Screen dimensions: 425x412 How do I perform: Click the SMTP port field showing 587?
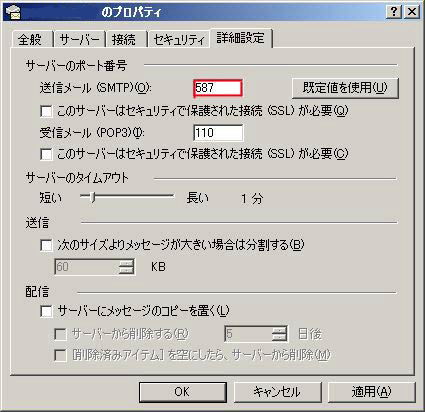click(x=218, y=88)
